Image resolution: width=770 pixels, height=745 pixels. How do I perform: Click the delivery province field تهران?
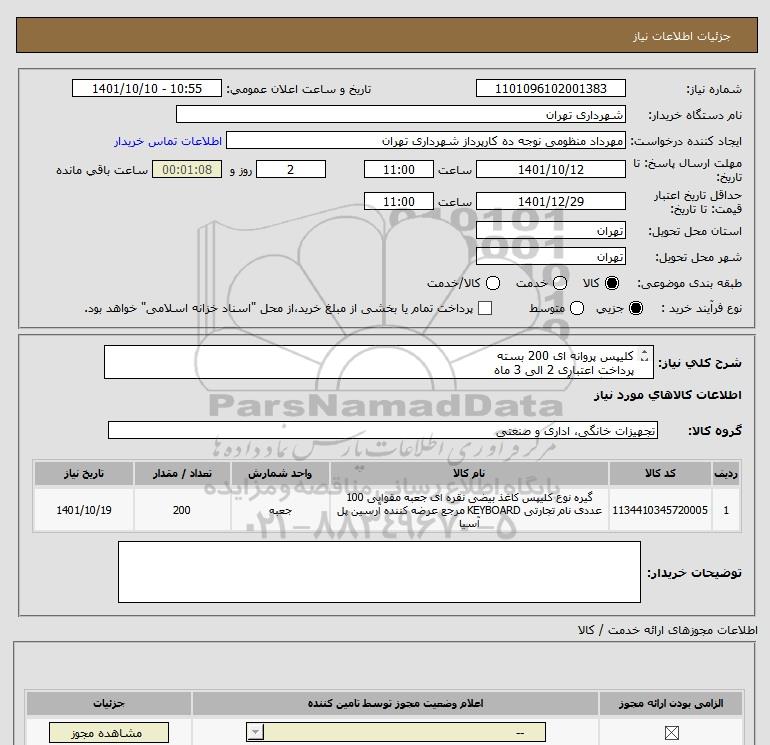click(550, 230)
